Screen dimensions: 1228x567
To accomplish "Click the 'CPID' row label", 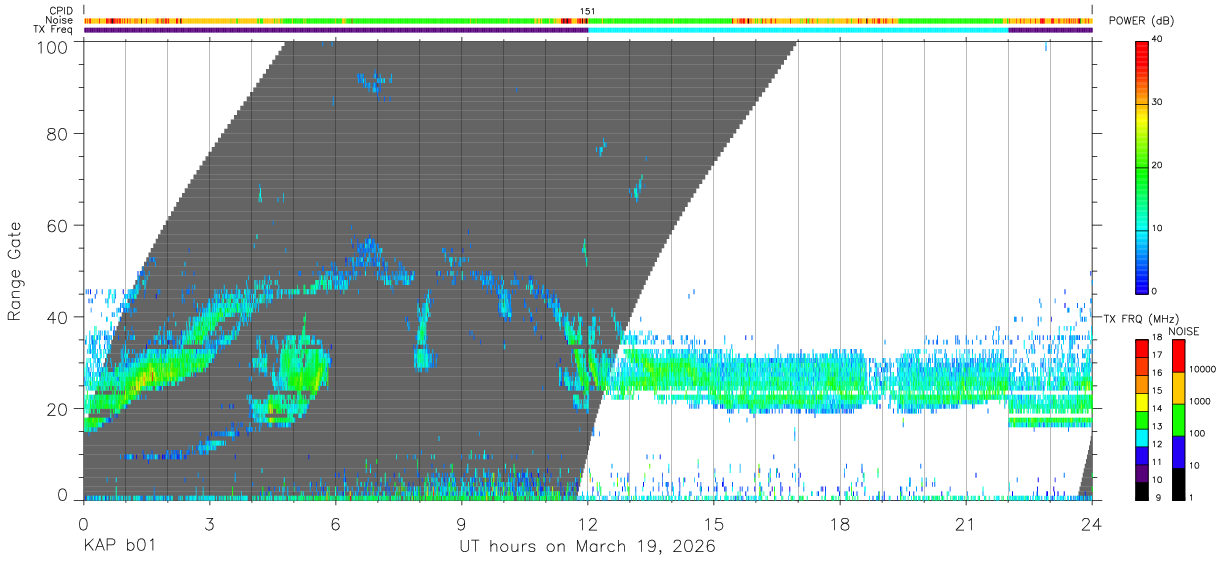I will [x=60, y=11].
